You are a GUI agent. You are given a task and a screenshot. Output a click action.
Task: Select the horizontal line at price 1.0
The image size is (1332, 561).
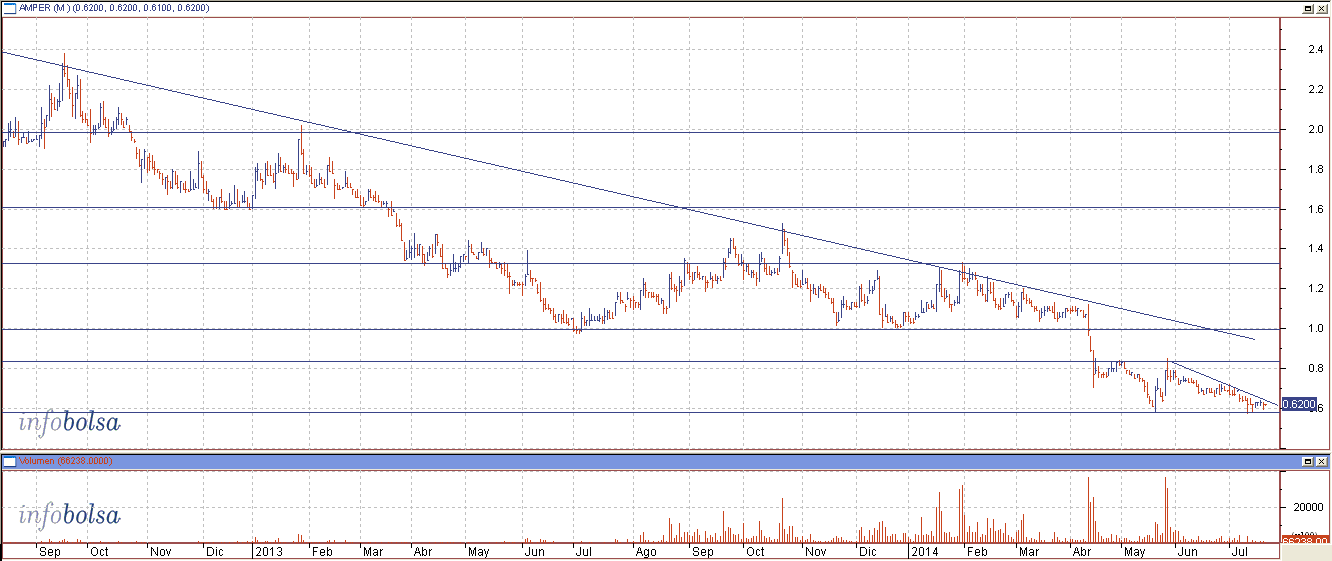click(x=640, y=329)
